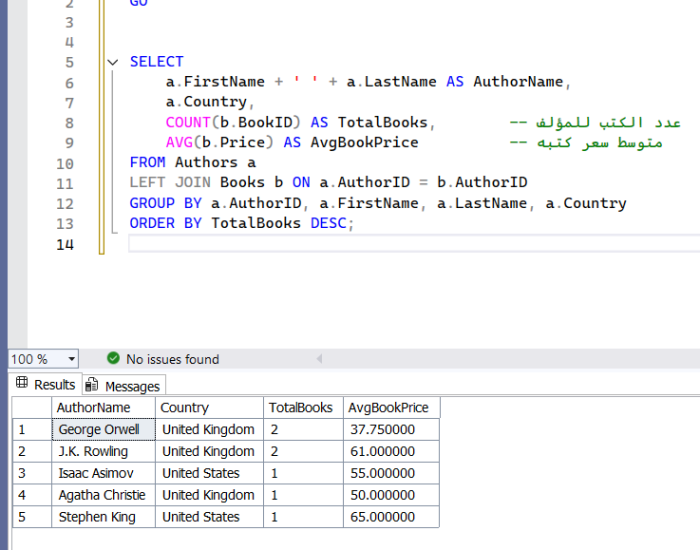Screen dimensions: 700x550
Task: Click the No issues found status text
Action: (x=172, y=359)
